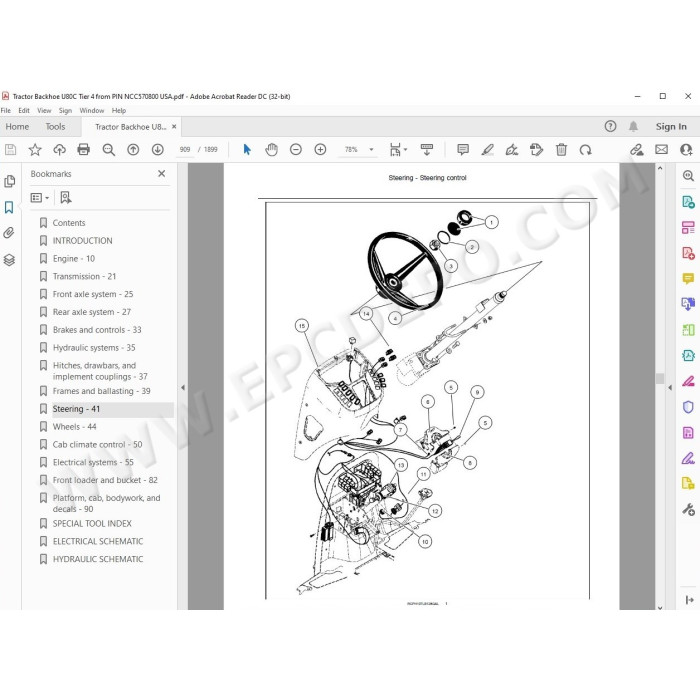This screenshot has width=700, height=700.
Task: Open the Layers panel icon
Action: (9, 259)
